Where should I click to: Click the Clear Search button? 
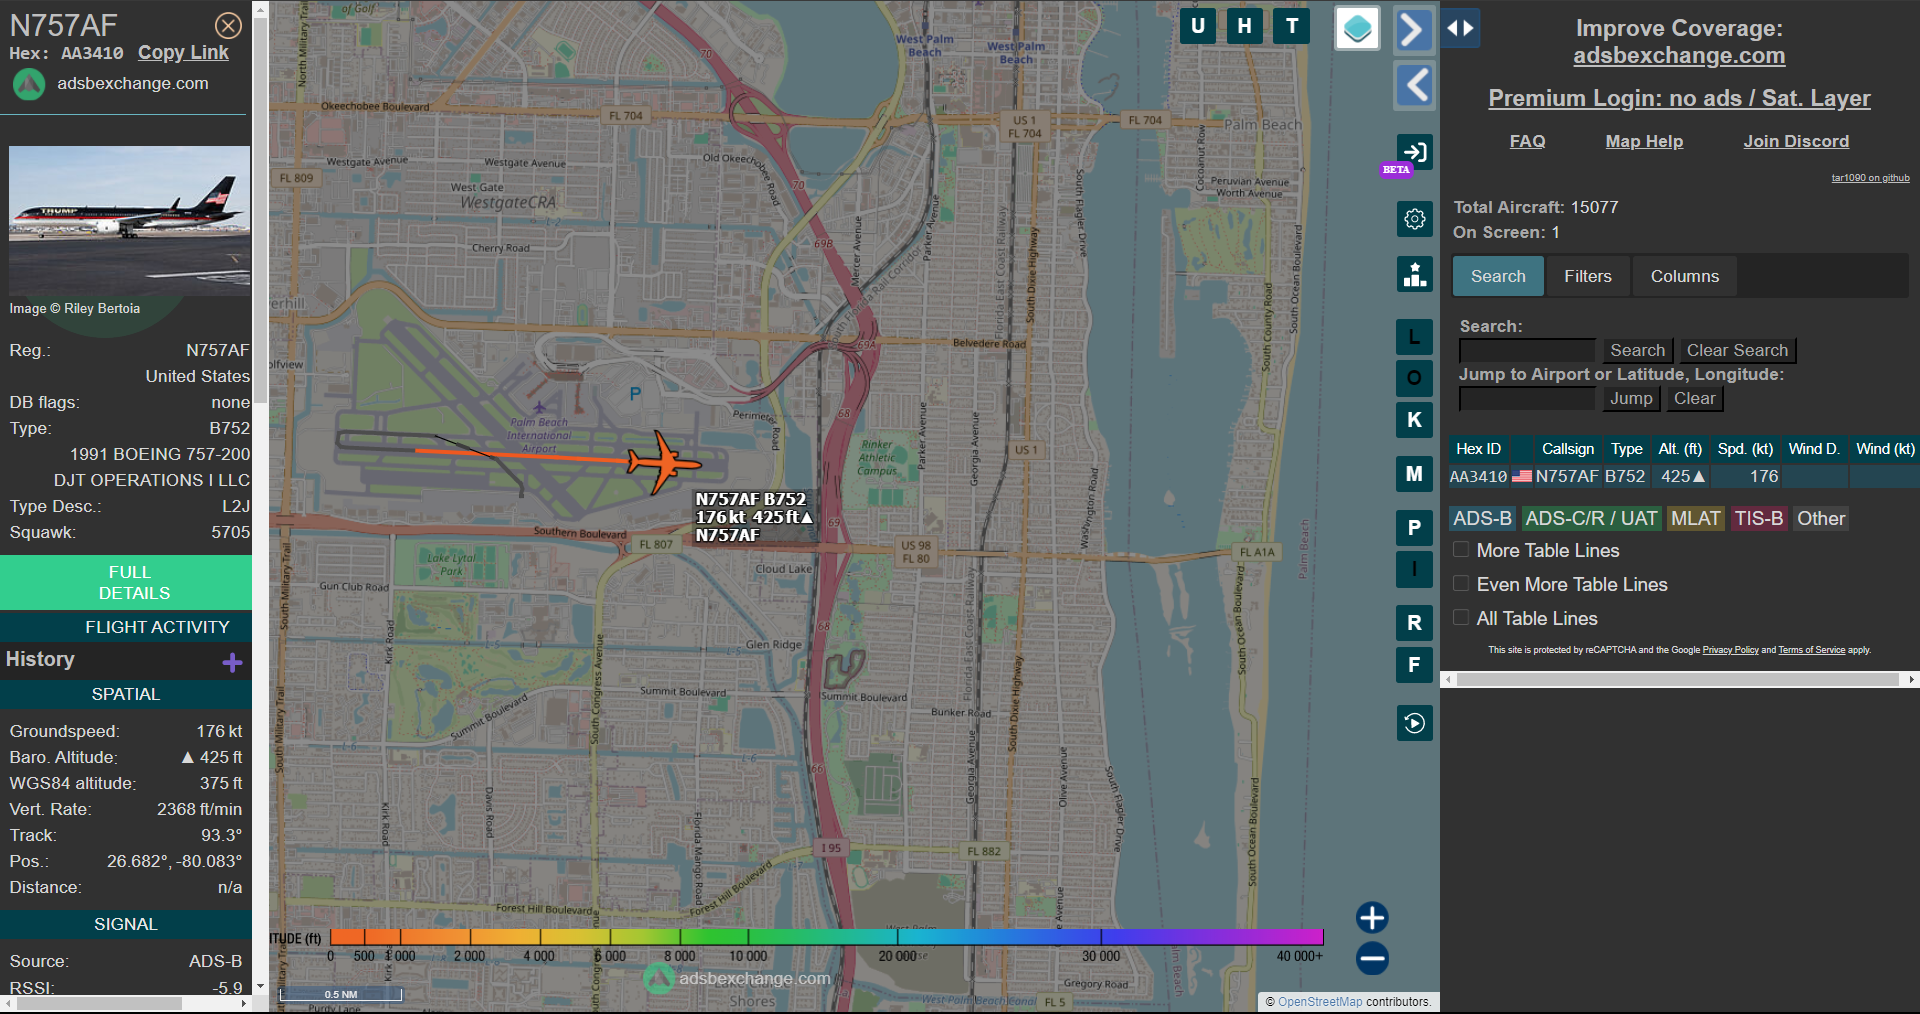click(1737, 350)
